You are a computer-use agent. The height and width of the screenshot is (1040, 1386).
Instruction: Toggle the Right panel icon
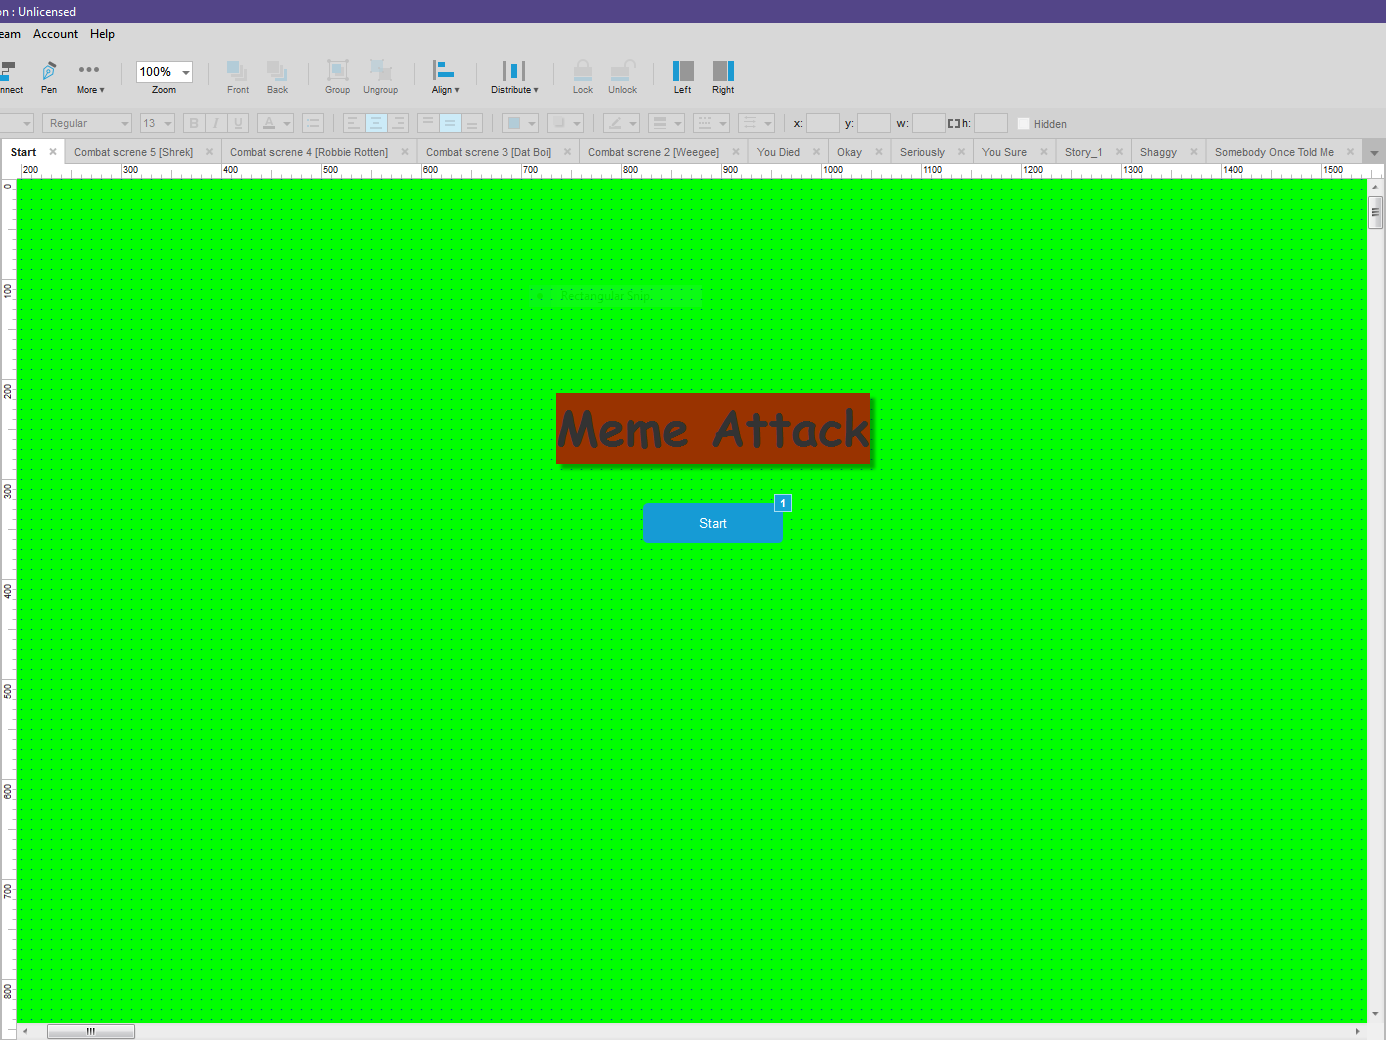723,76
